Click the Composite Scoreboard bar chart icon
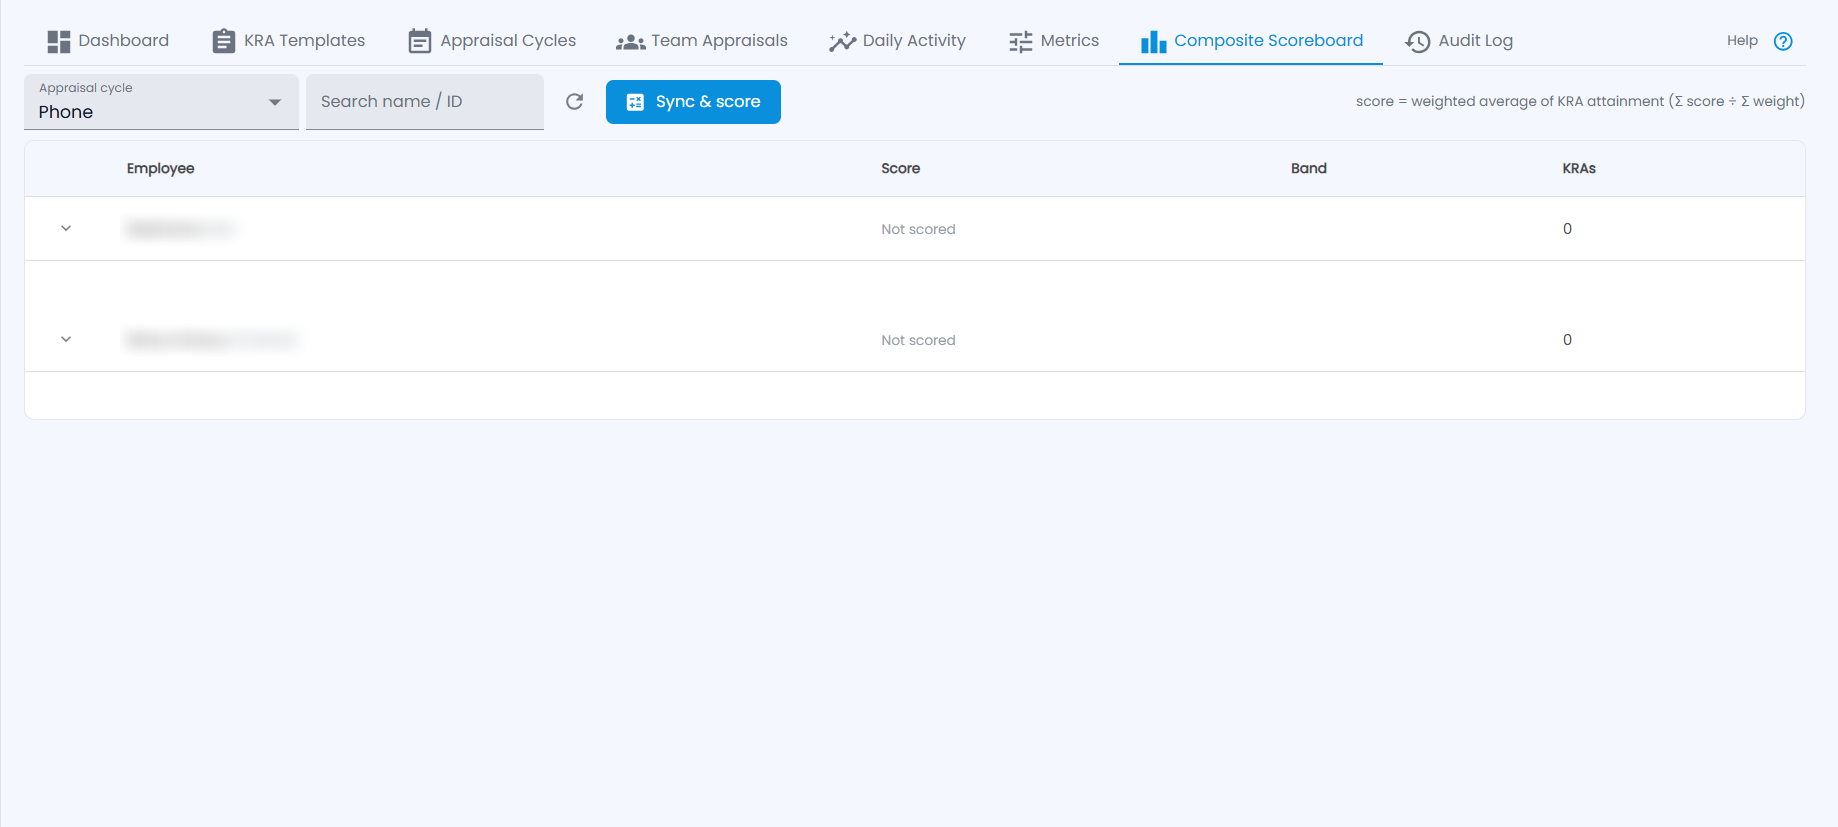The width and height of the screenshot is (1838, 827). tap(1154, 41)
